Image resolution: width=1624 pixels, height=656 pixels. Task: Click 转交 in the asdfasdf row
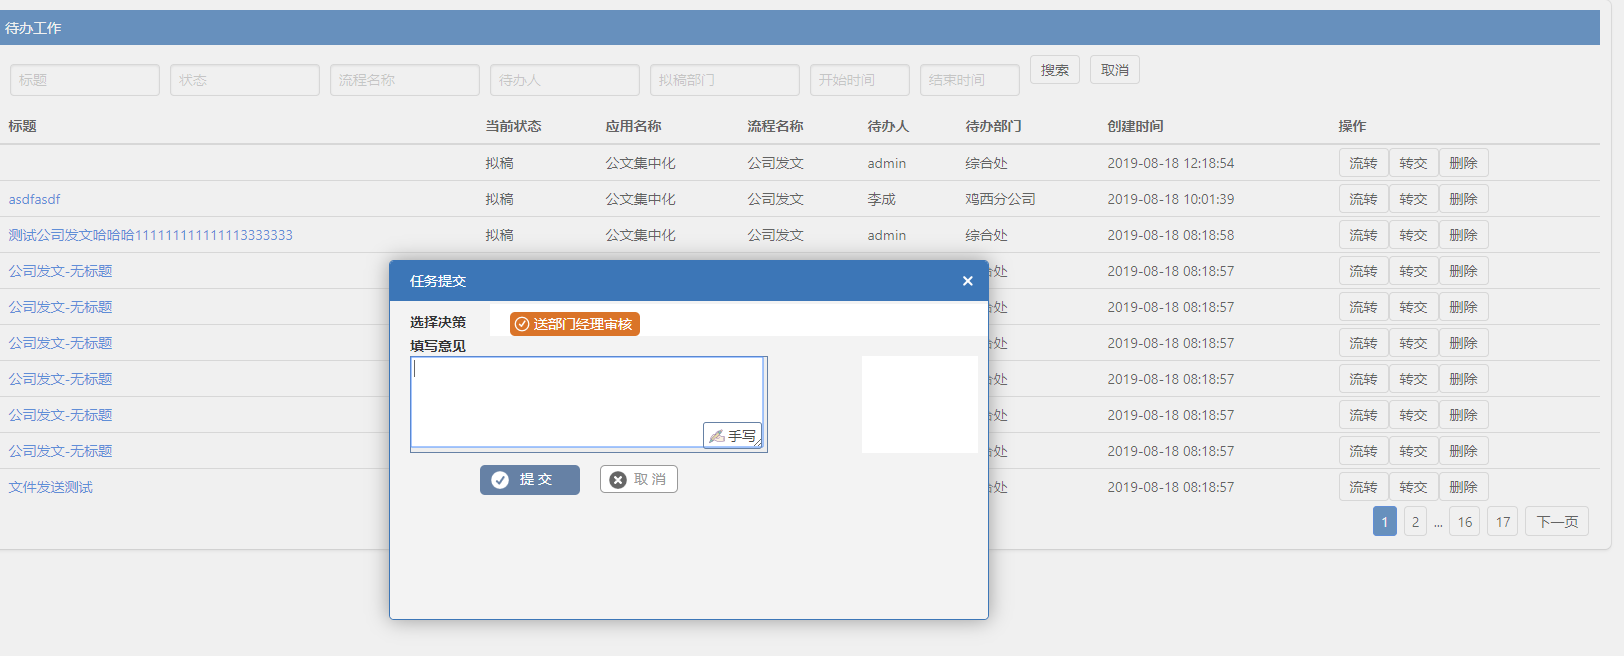click(x=1413, y=199)
